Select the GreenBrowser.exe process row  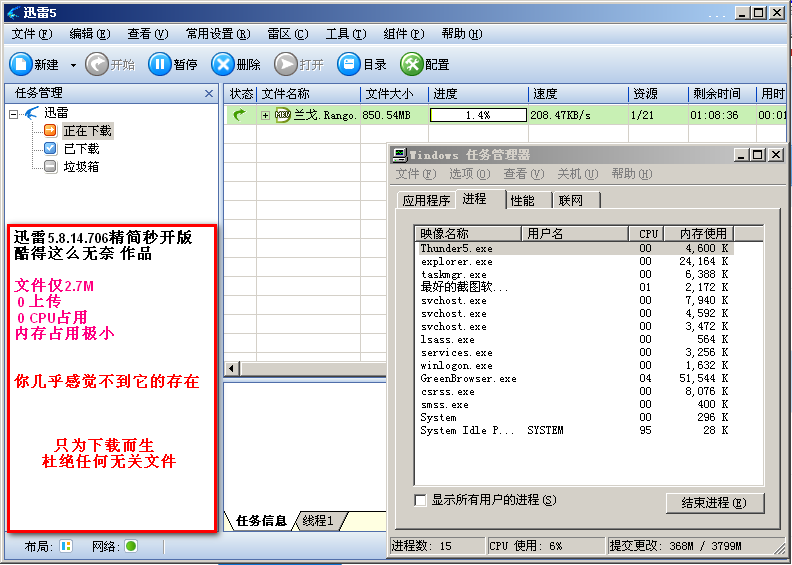[574, 379]
